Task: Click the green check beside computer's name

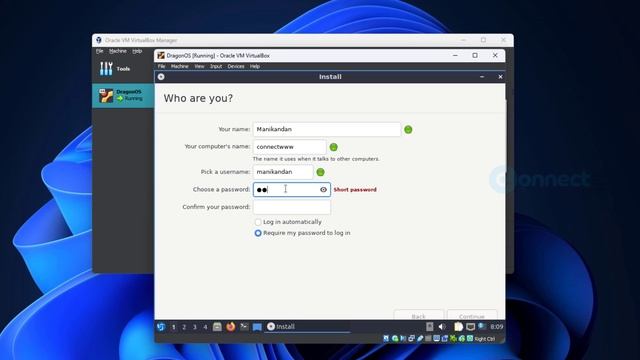Action: (333, 147)
